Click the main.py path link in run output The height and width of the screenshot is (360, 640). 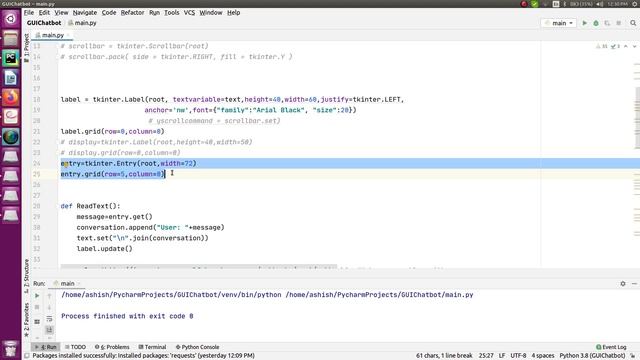[x=379, y=295]
